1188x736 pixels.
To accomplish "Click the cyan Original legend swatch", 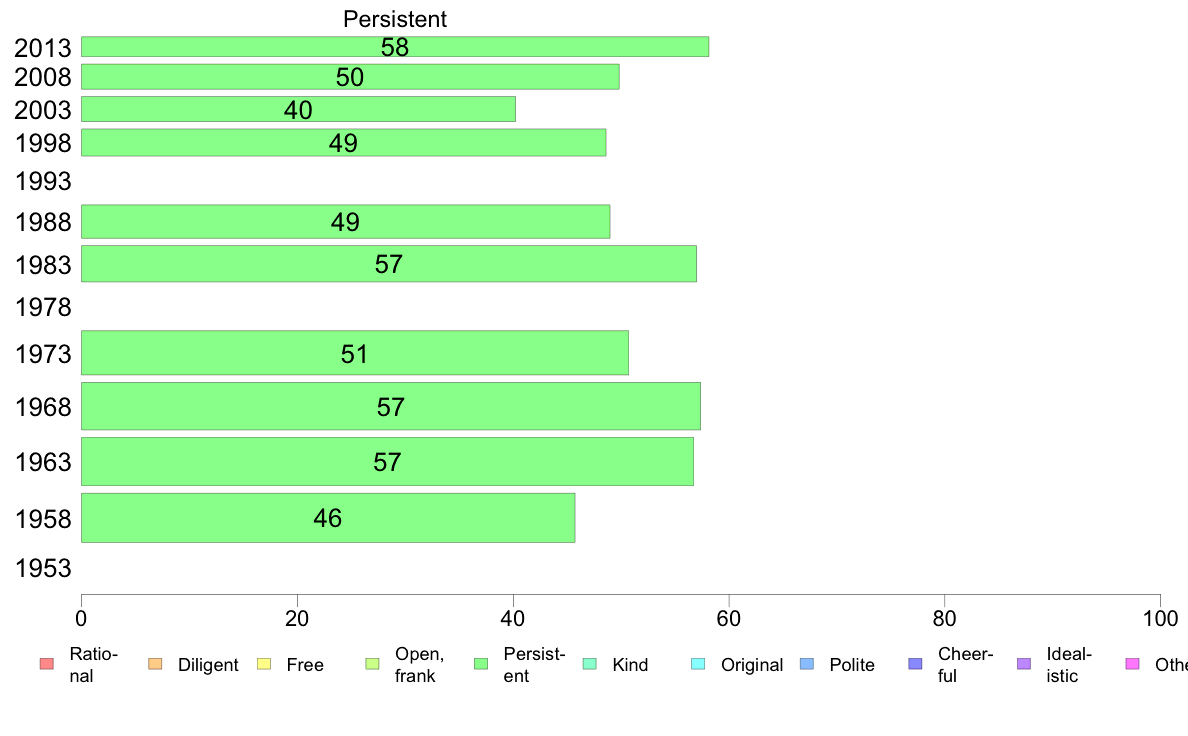I will [698, 664].
